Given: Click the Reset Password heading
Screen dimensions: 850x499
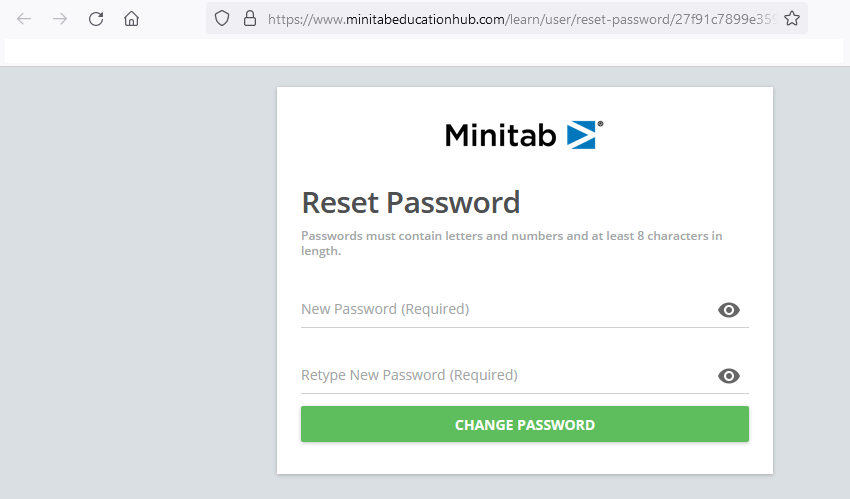Looking at the screenshot, I should tap(410, 203).
